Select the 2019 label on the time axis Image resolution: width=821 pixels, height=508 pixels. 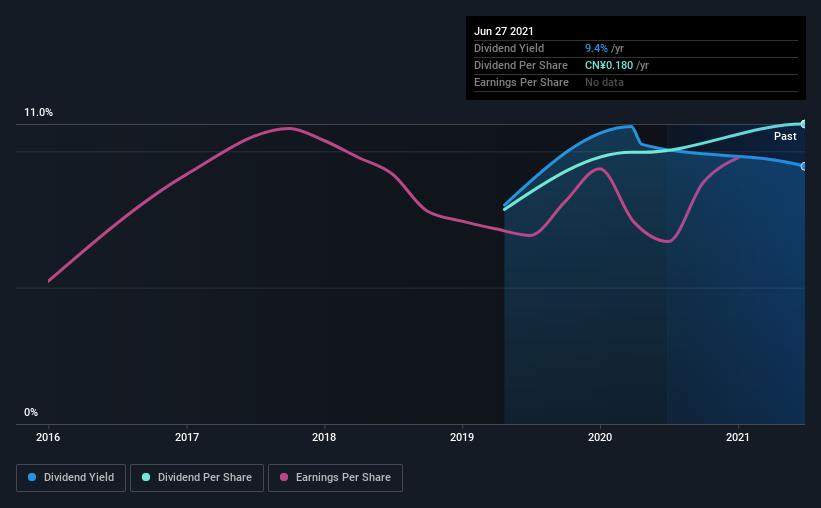pyautogui.click(x=462, y=437)
